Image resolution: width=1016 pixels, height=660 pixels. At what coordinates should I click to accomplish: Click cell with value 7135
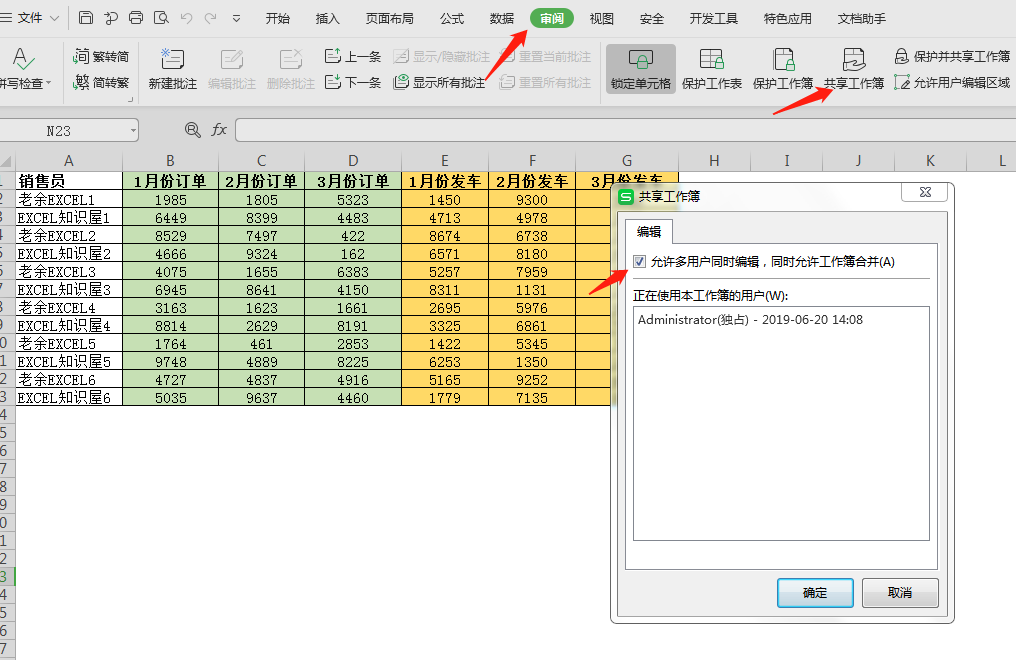point(532,397)
